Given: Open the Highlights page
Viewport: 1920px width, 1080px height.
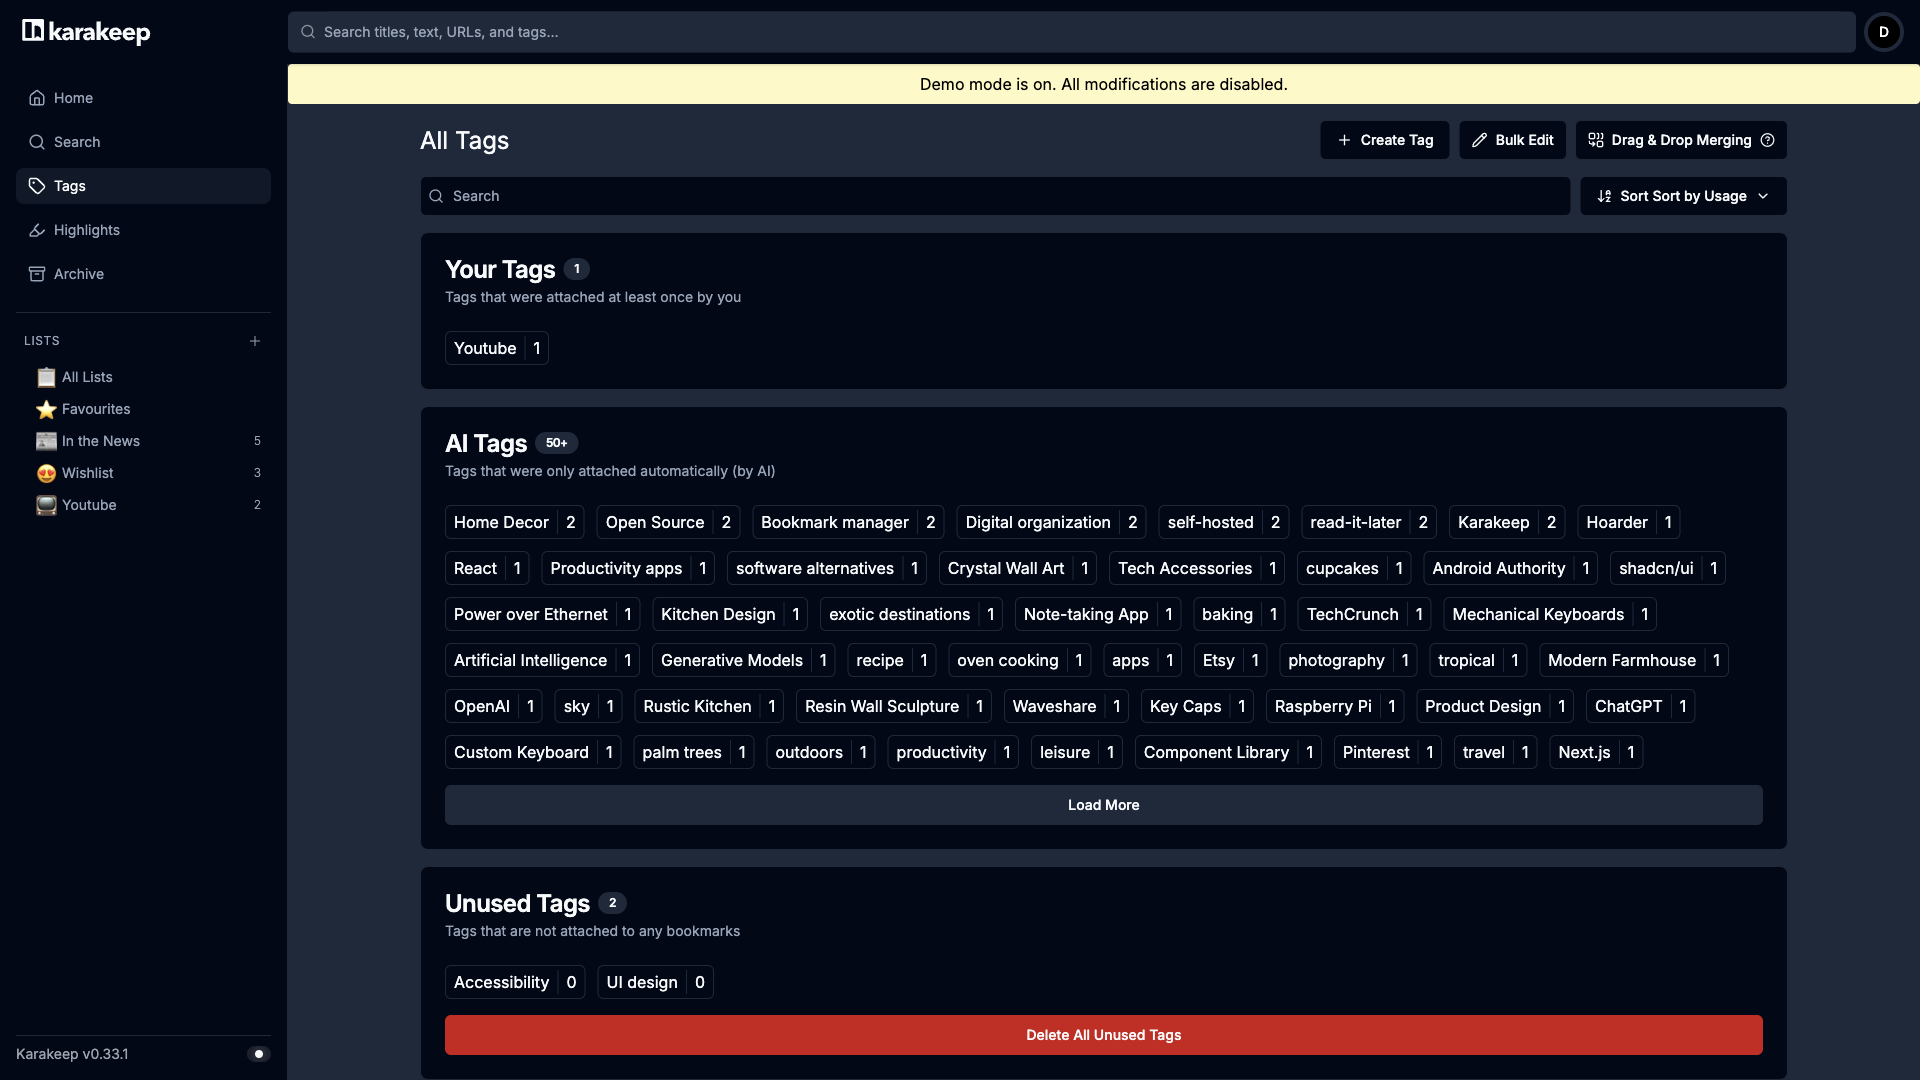Looking at the screenshot, I should (x=143, y=230).
